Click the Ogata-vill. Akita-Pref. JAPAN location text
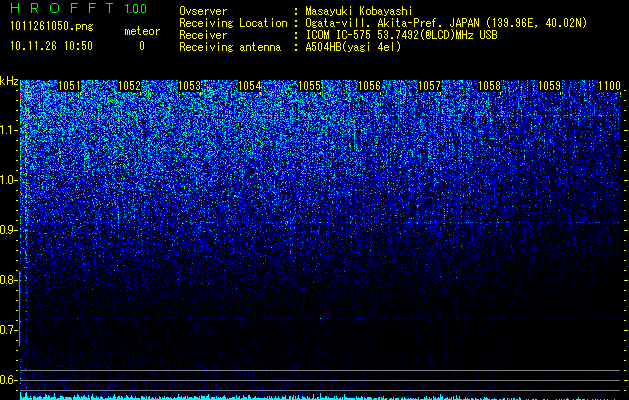Screen dimensions: 629x400 point(446,23)
